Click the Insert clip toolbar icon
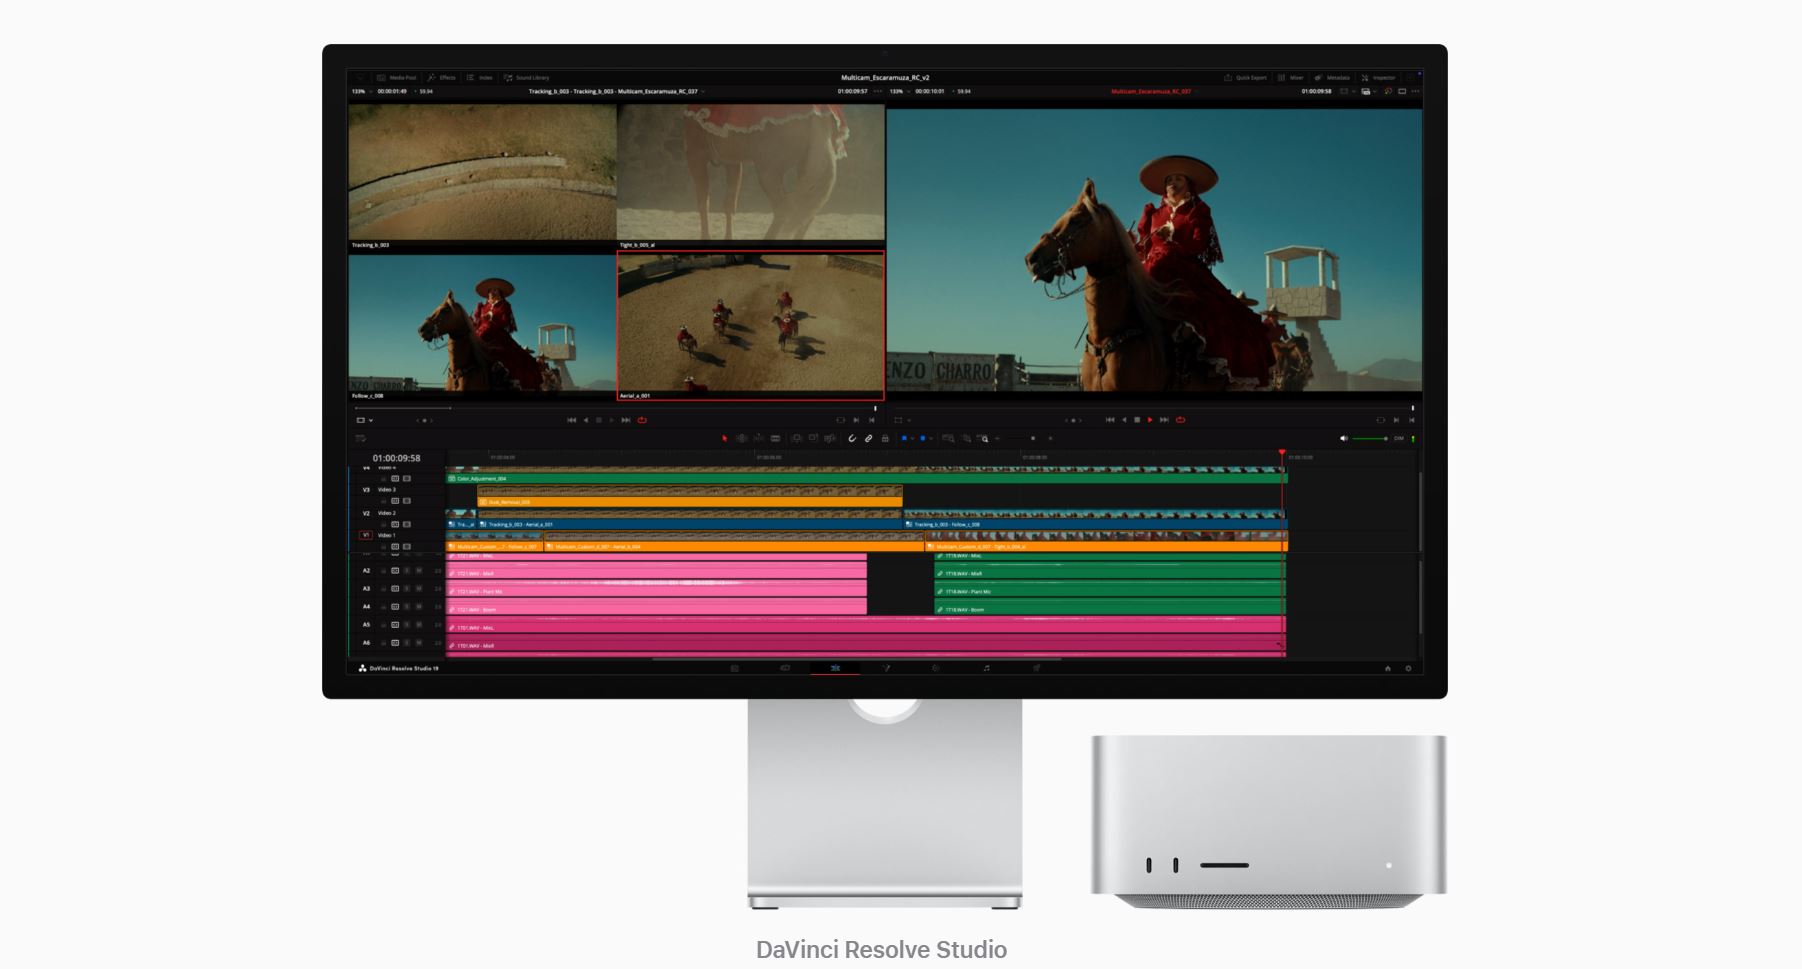Image resolution: width=1802 pixels, height=969 pixels. click(x=797, y=438)
